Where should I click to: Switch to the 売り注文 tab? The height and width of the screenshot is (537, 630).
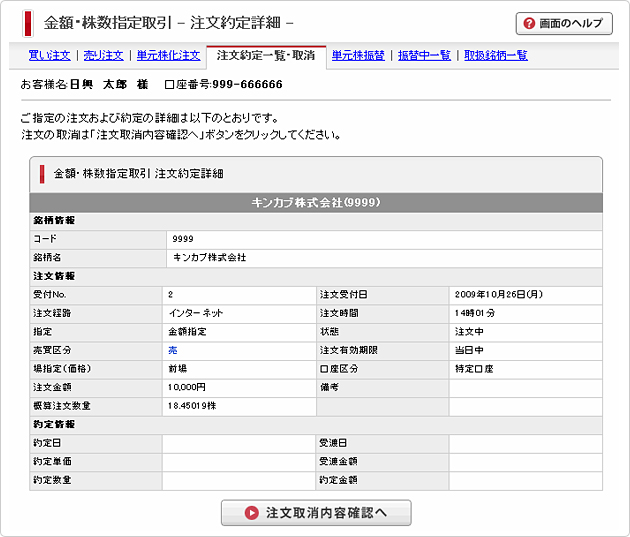[x=103, y=56]
